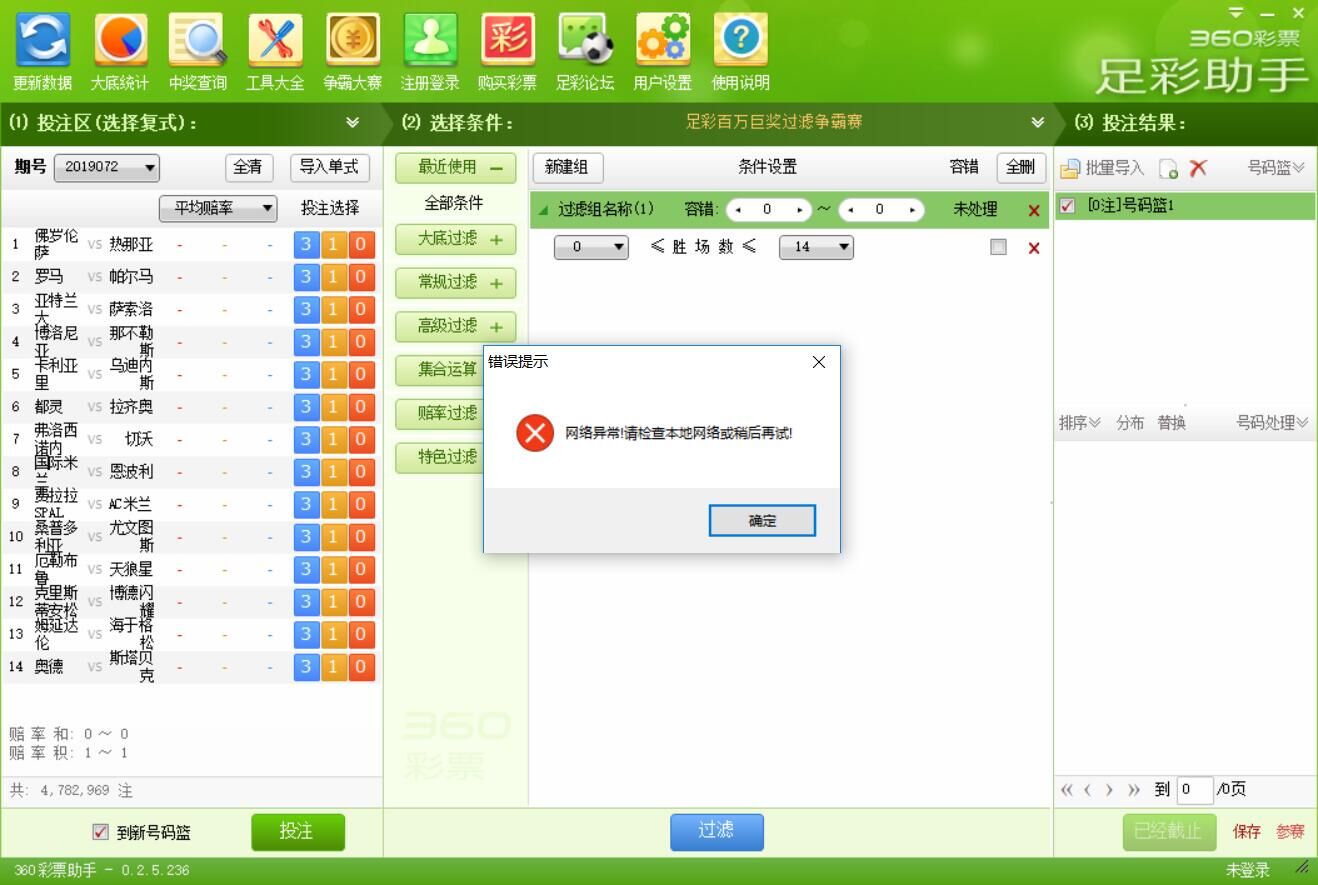Image resolution: width=1318 pixels, height=885 pixels.
Task: Collapse the 选择条件 panel chevron
Action: tap(1037, 122)
